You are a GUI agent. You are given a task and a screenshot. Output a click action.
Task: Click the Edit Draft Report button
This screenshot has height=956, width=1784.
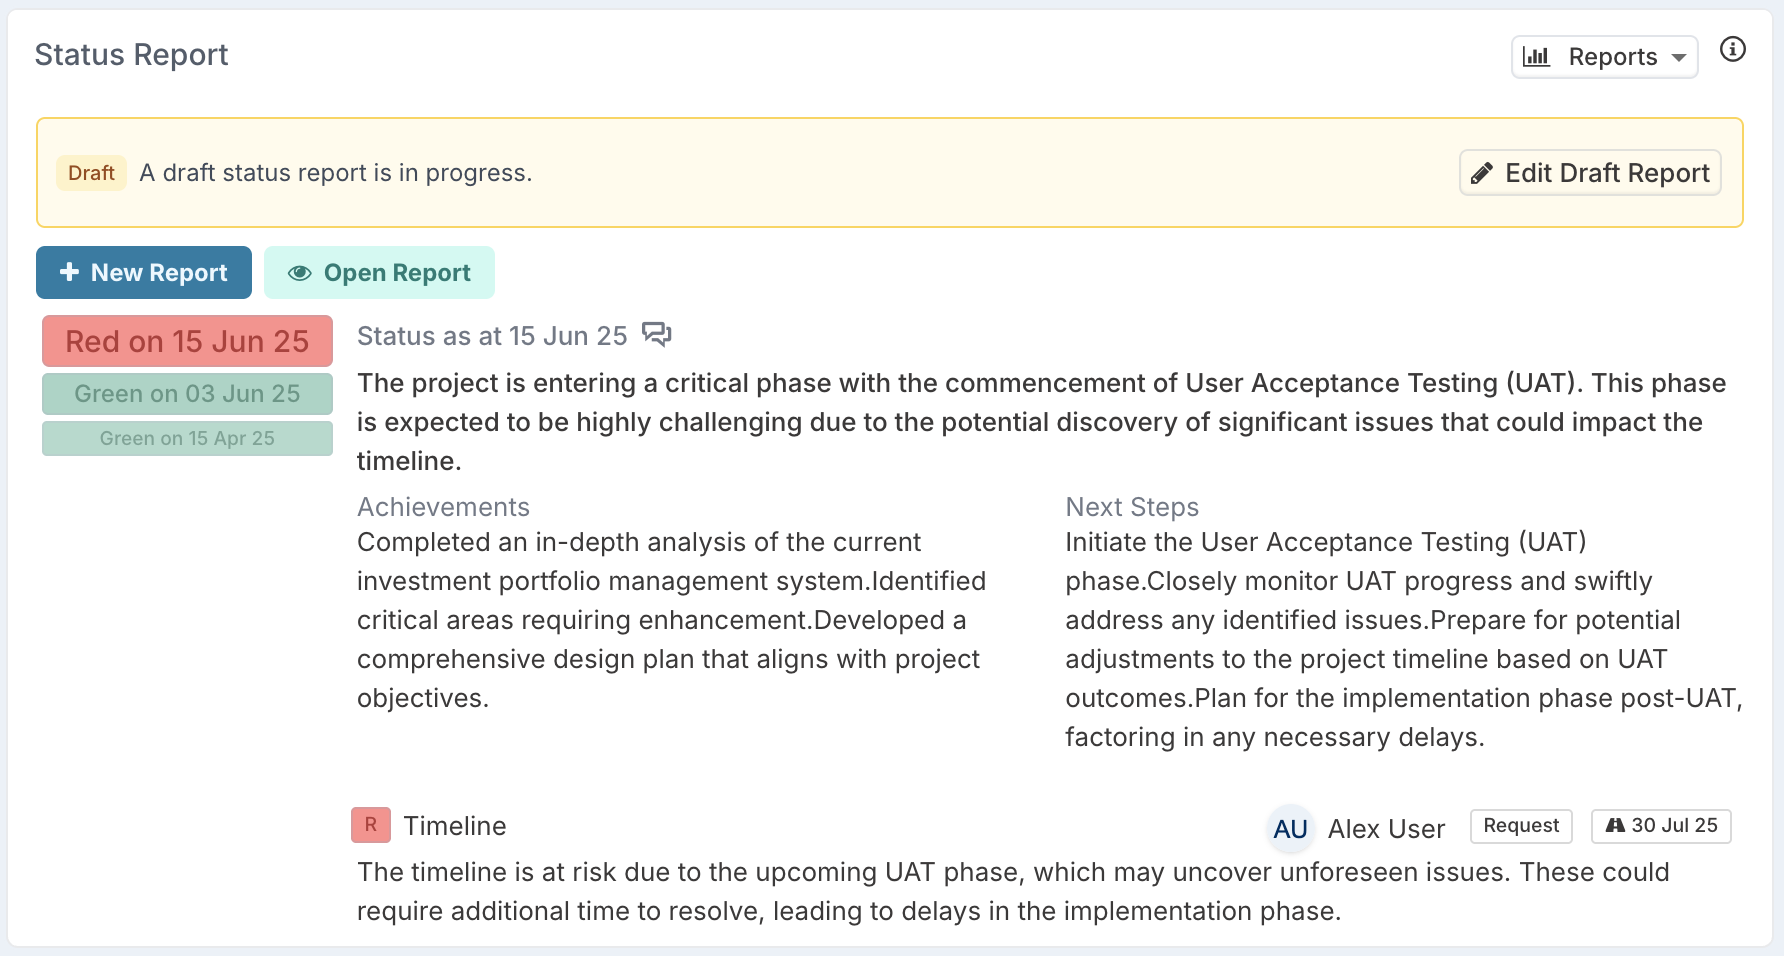(1590, 173)
